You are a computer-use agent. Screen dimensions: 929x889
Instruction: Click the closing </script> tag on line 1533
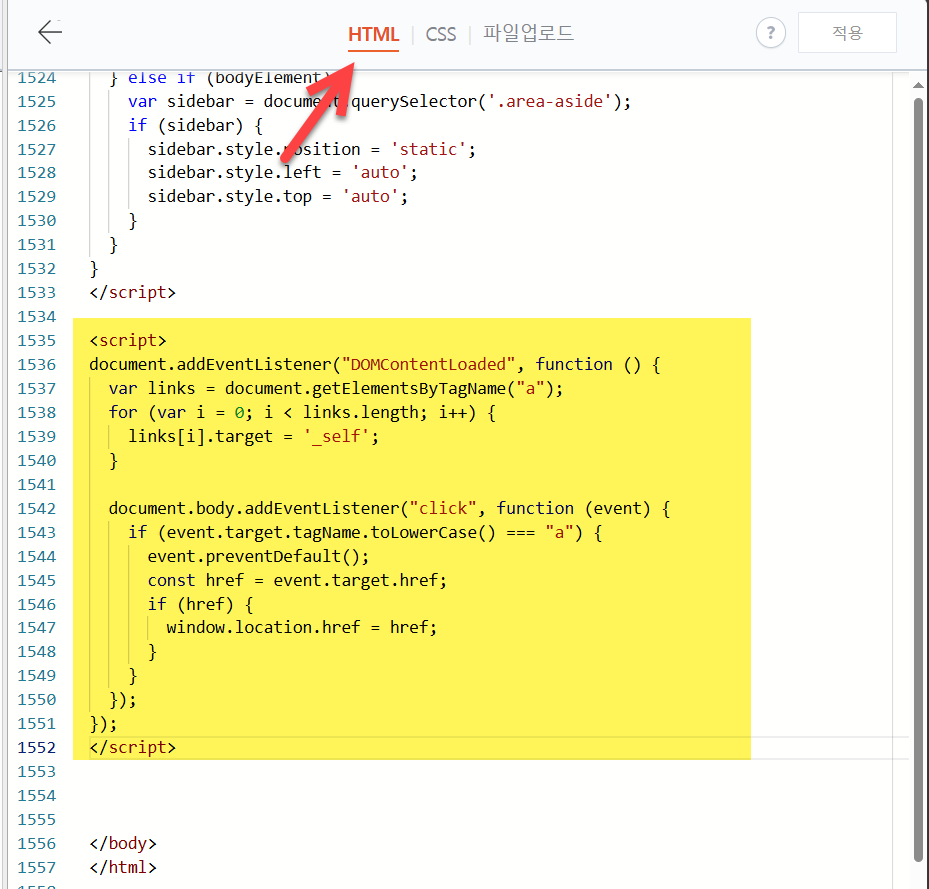[133, 293]
